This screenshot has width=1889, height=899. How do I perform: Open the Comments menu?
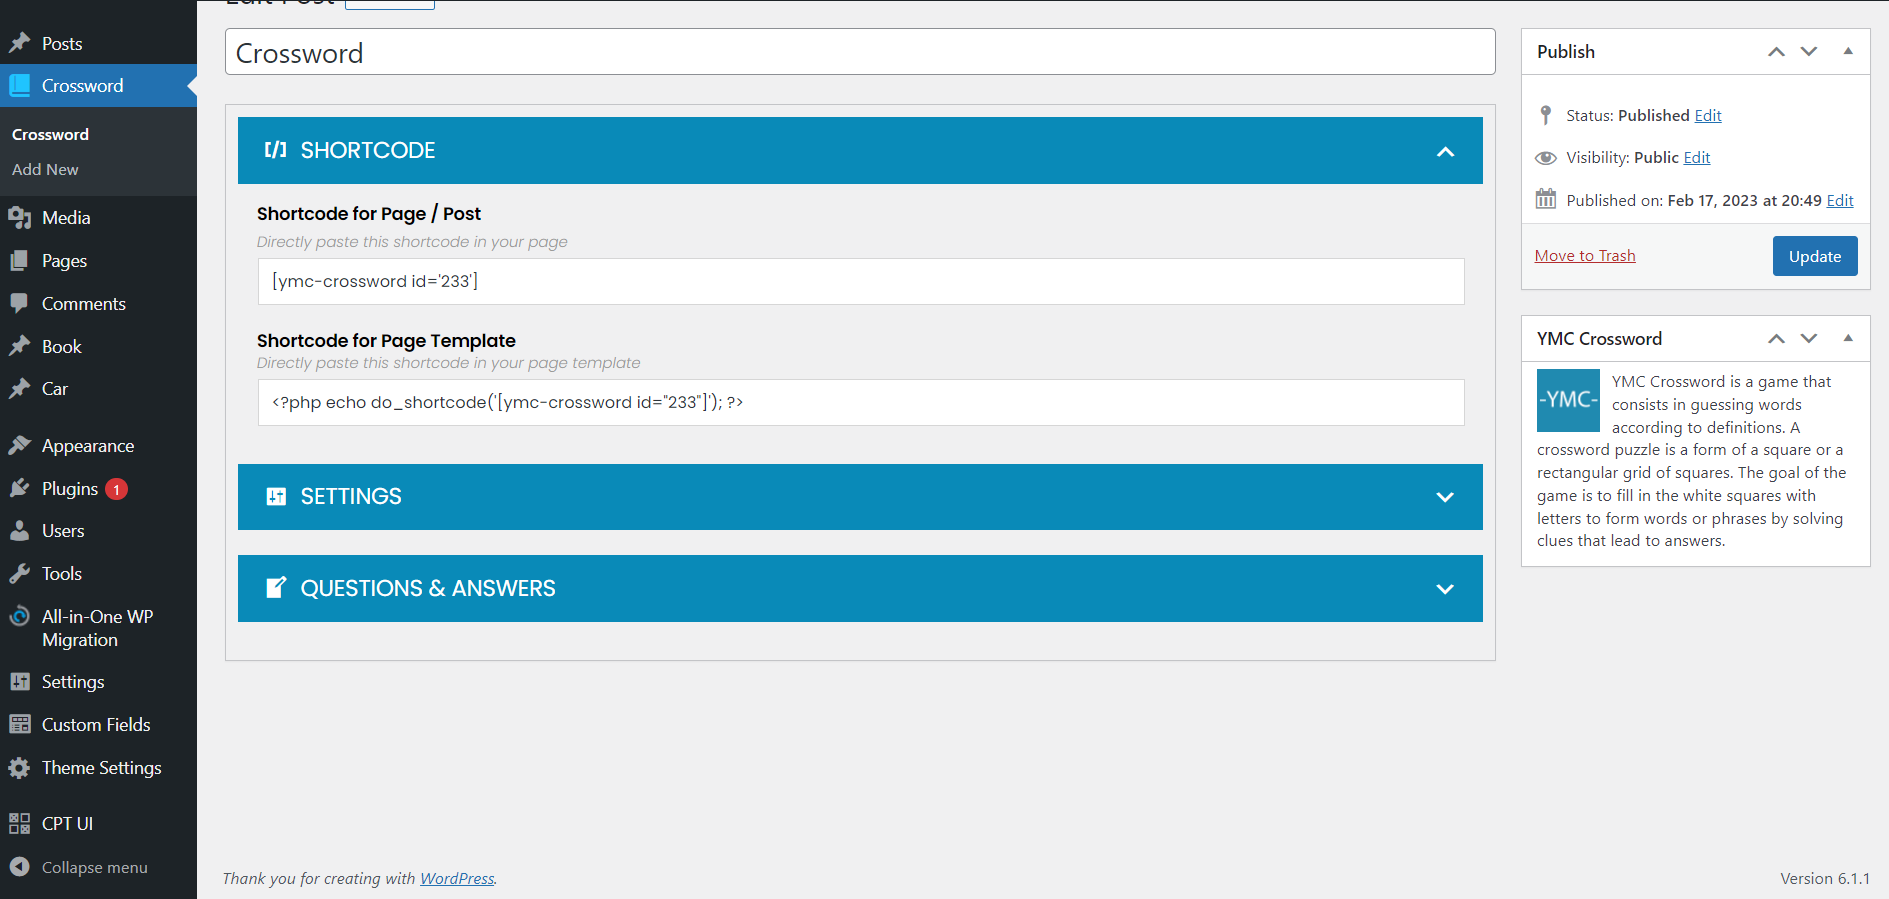tap(98, 303)
